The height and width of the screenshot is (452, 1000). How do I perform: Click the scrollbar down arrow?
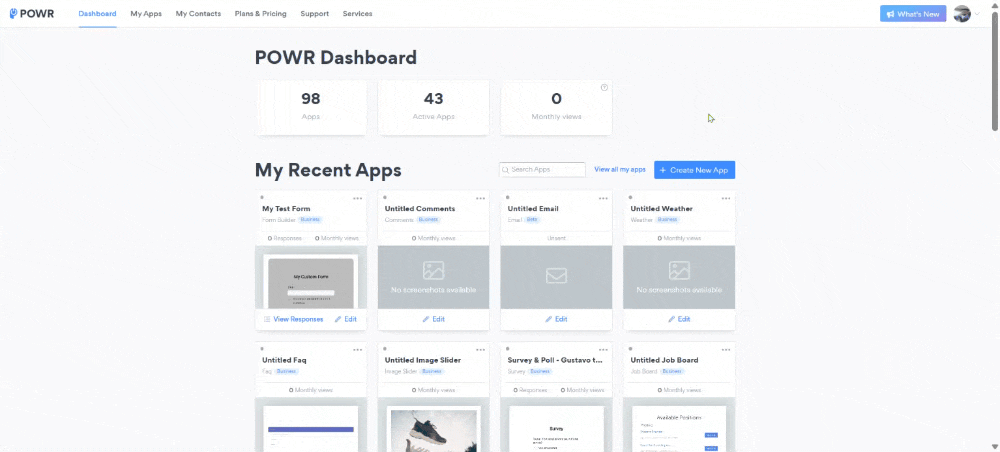(x=995, y=447)
